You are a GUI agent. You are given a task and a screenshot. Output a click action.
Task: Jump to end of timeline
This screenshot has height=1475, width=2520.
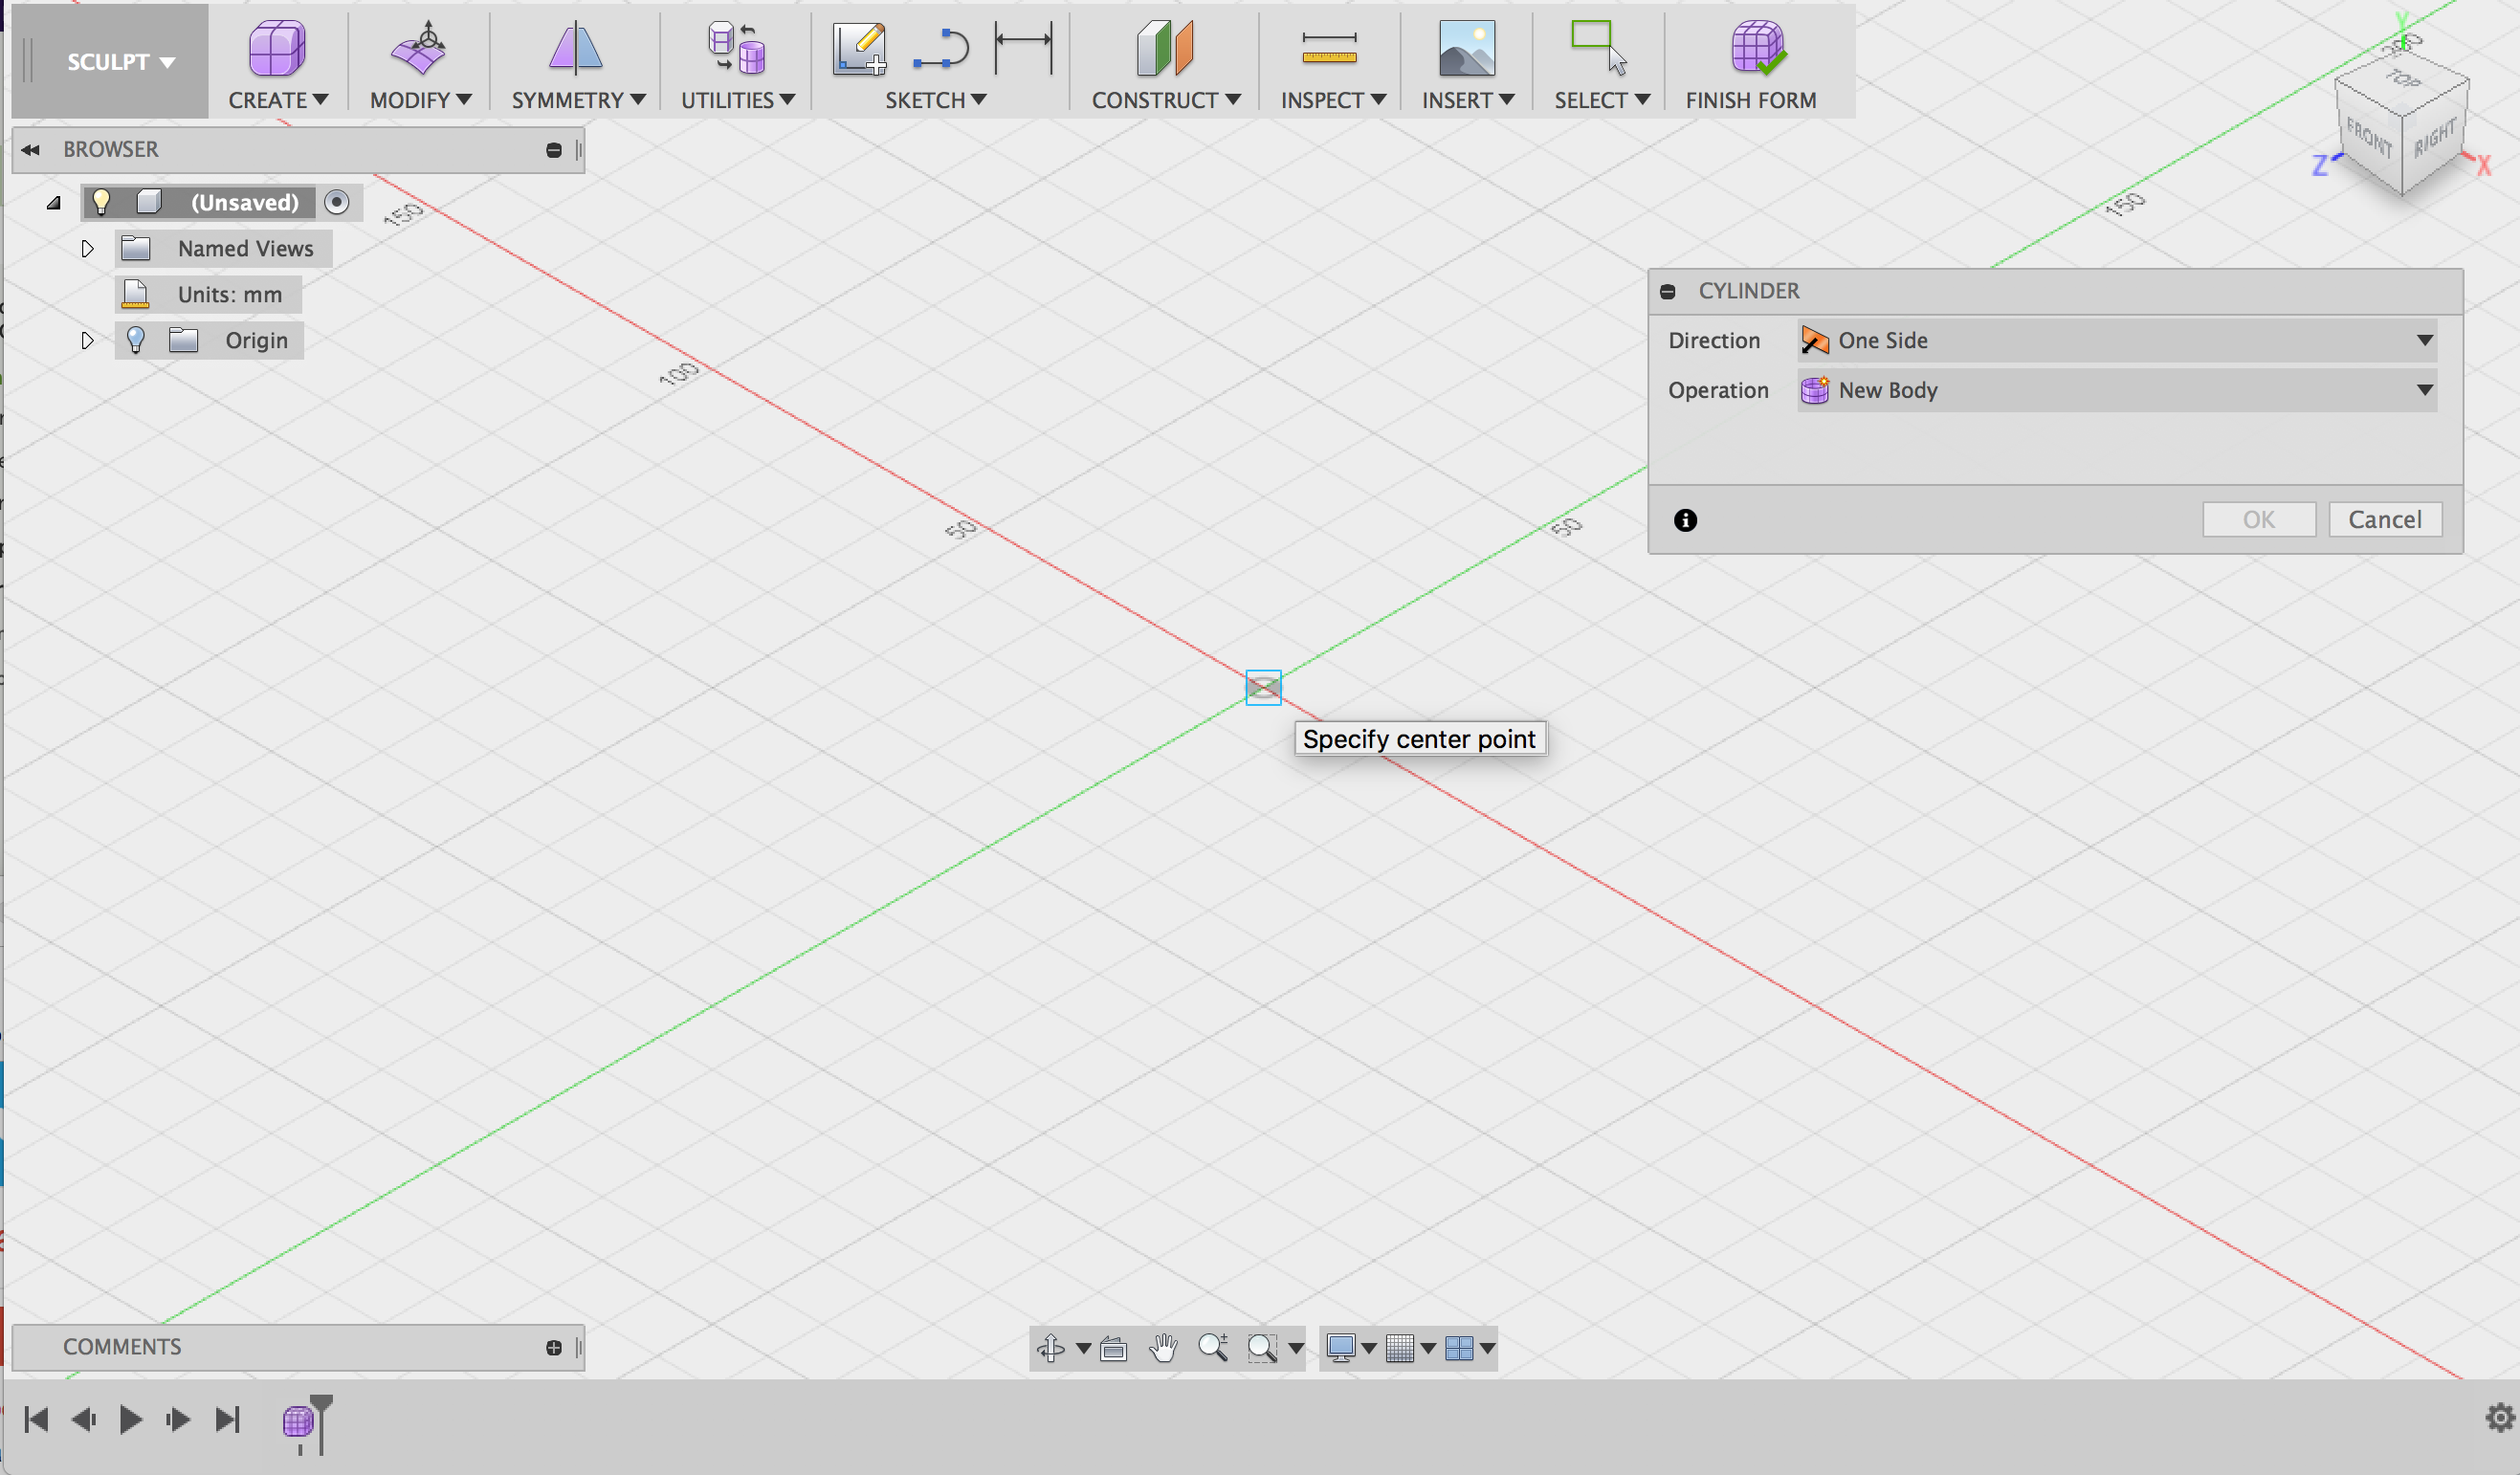tap(227, 1419)
